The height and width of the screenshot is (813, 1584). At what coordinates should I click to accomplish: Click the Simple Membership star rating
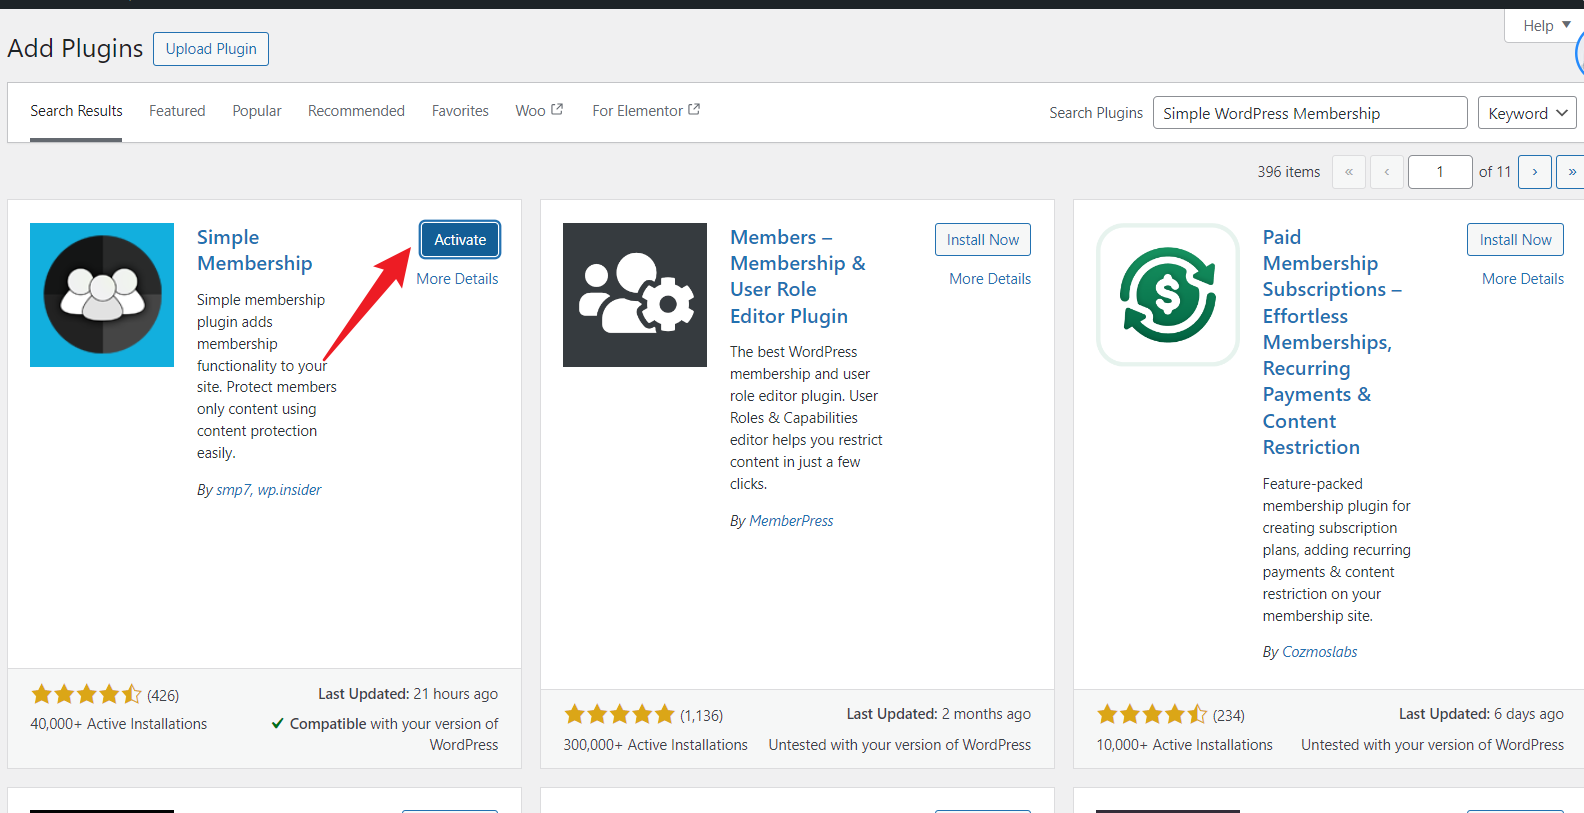point(87,694)
